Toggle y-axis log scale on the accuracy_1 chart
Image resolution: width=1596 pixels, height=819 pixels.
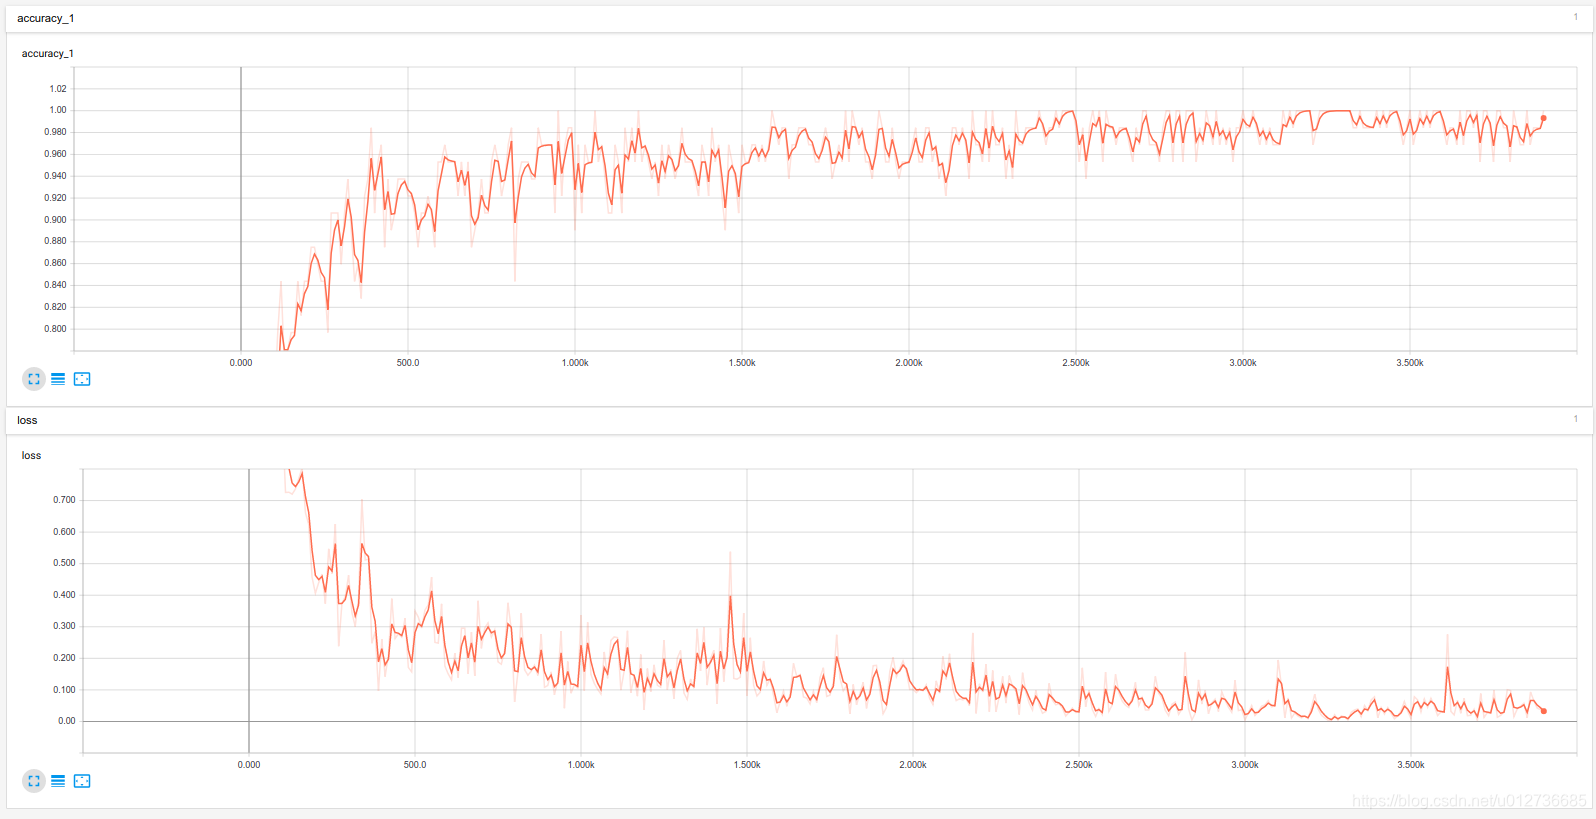point(58,379)
